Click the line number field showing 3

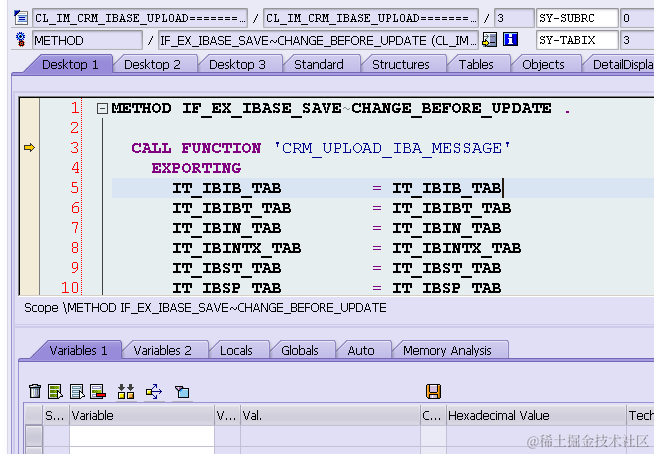tap(514, 18)
